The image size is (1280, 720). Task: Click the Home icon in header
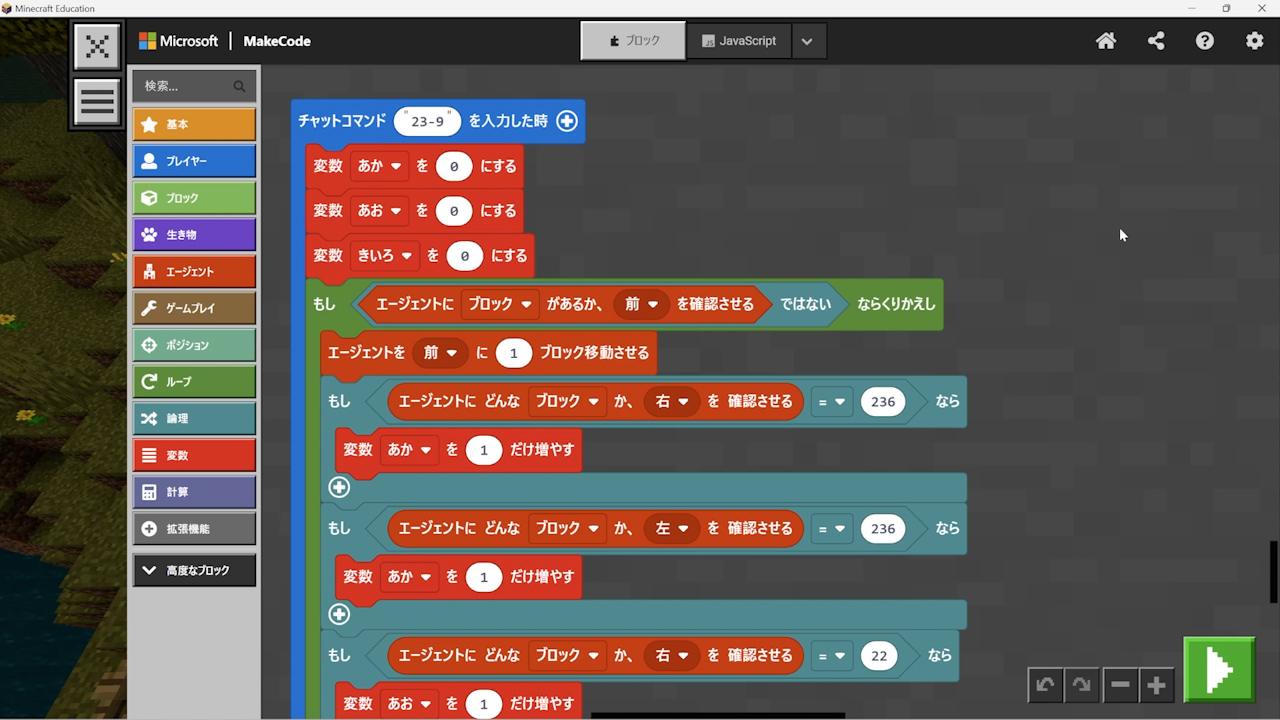[1106, 41]
